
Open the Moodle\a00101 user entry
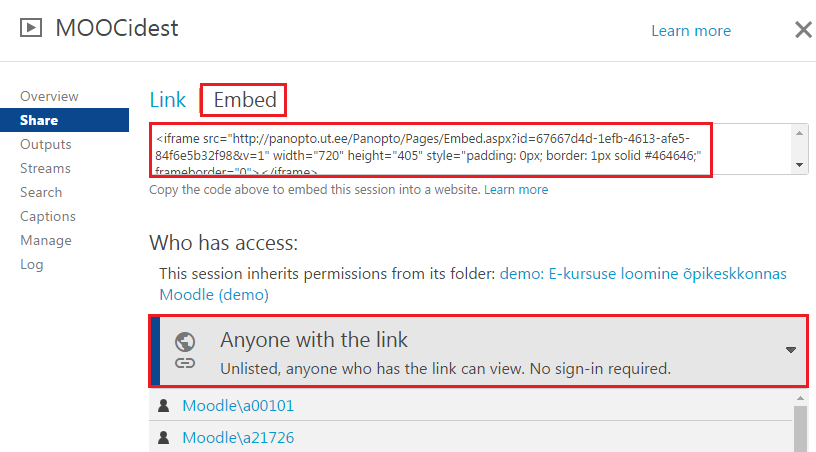[x=238, y=406]
